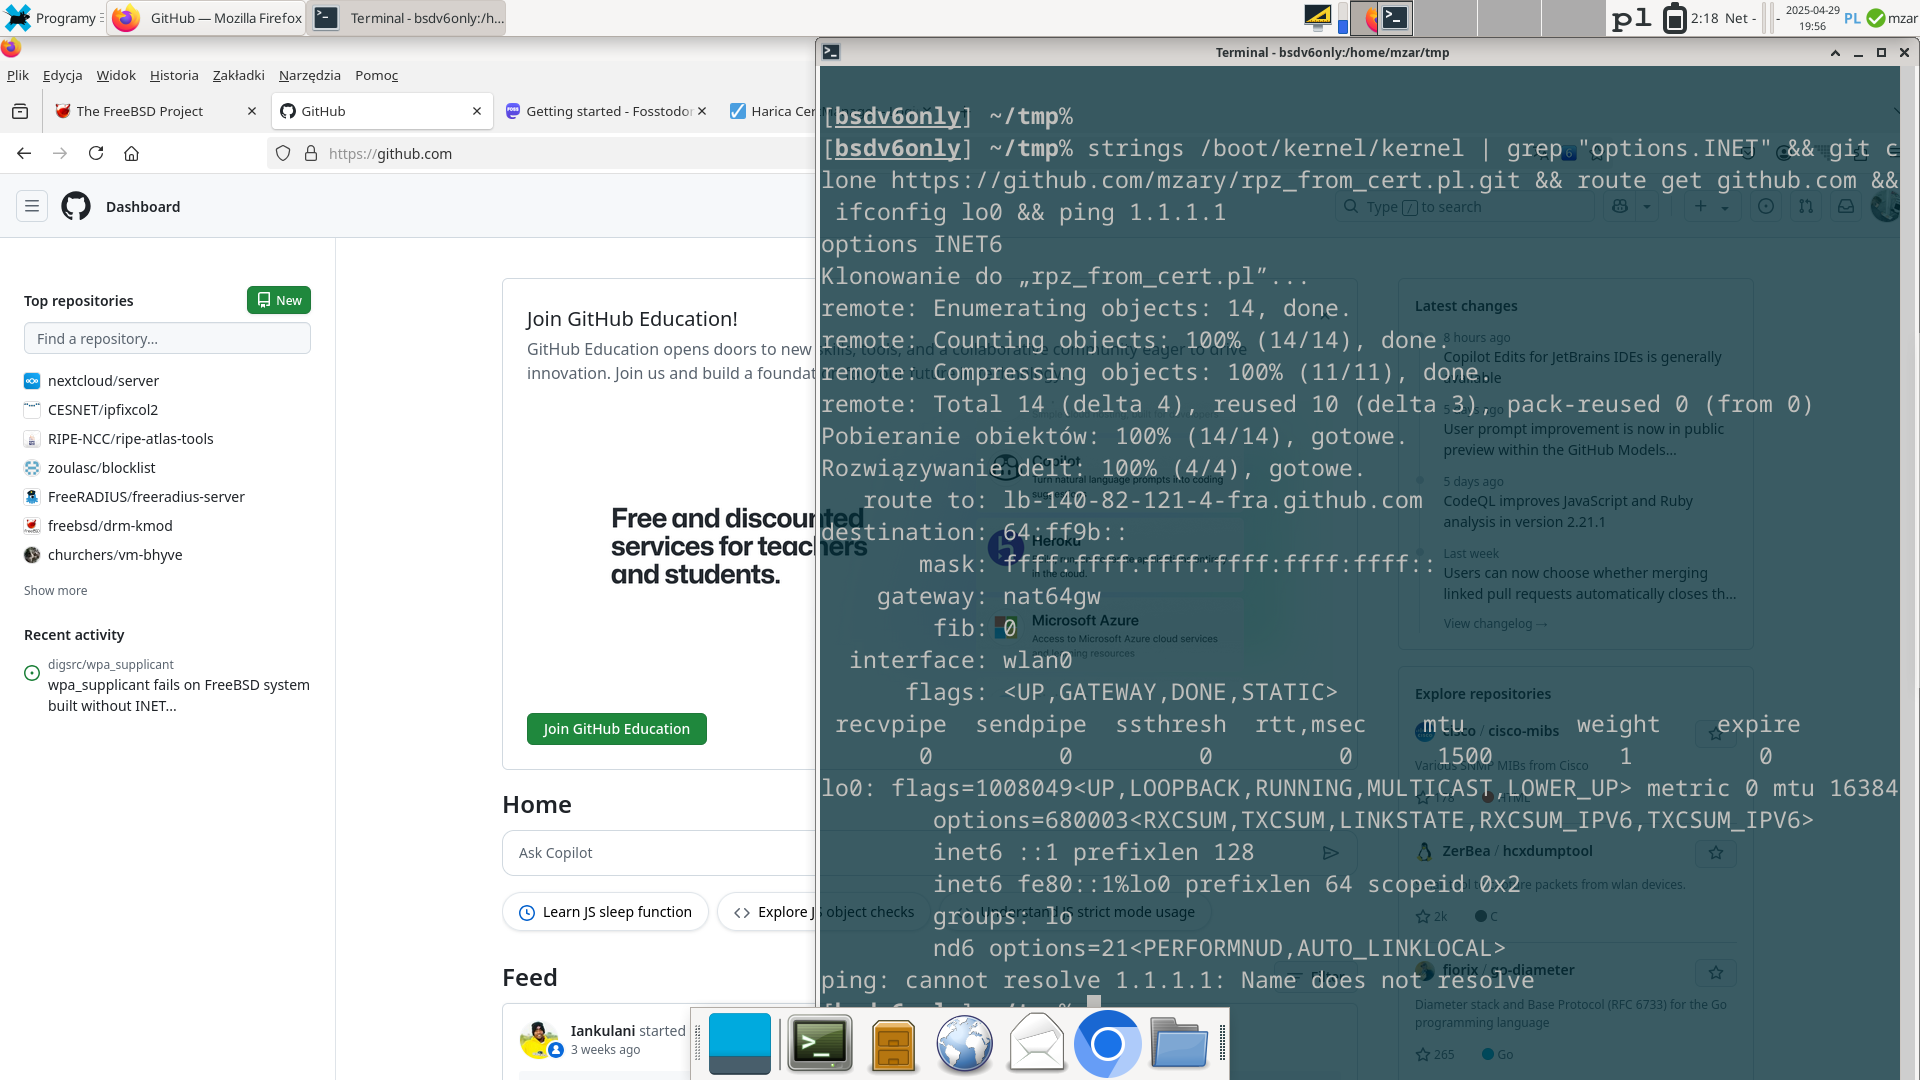Open freebsd/drm-kmod repository
Viewport: 1920px width, 1080px height.
pyautogui.click(x=110, y=526)
